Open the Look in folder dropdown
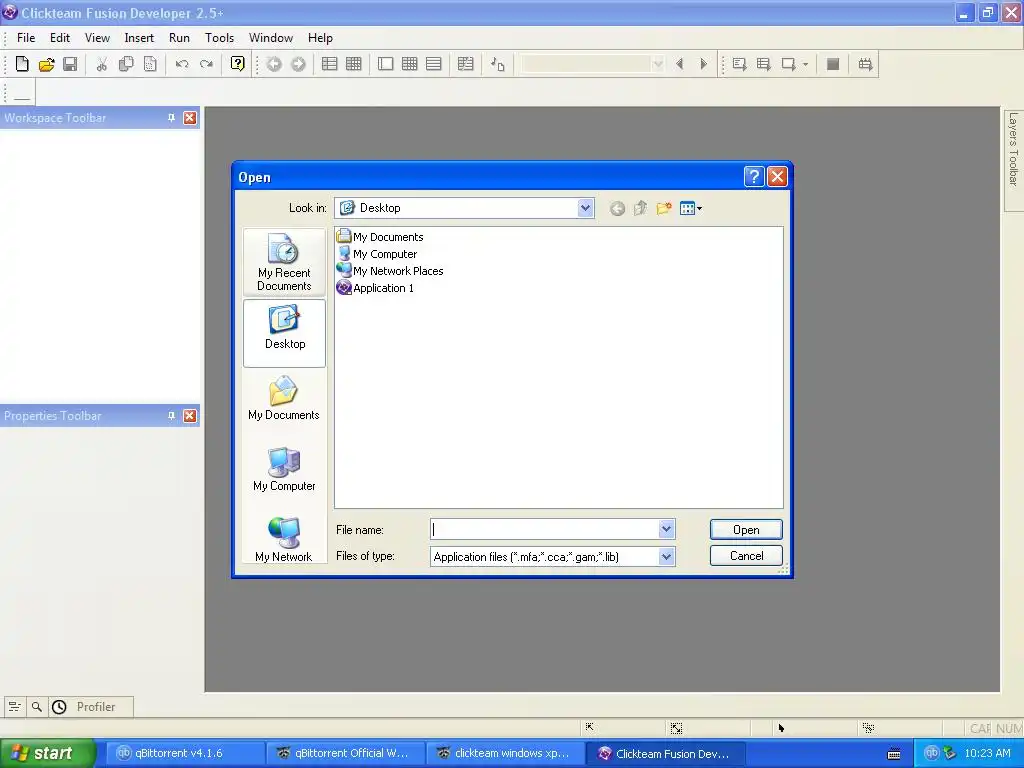Image resolution: width=1024 pixels, height=768 pixels. pos(585,208)
